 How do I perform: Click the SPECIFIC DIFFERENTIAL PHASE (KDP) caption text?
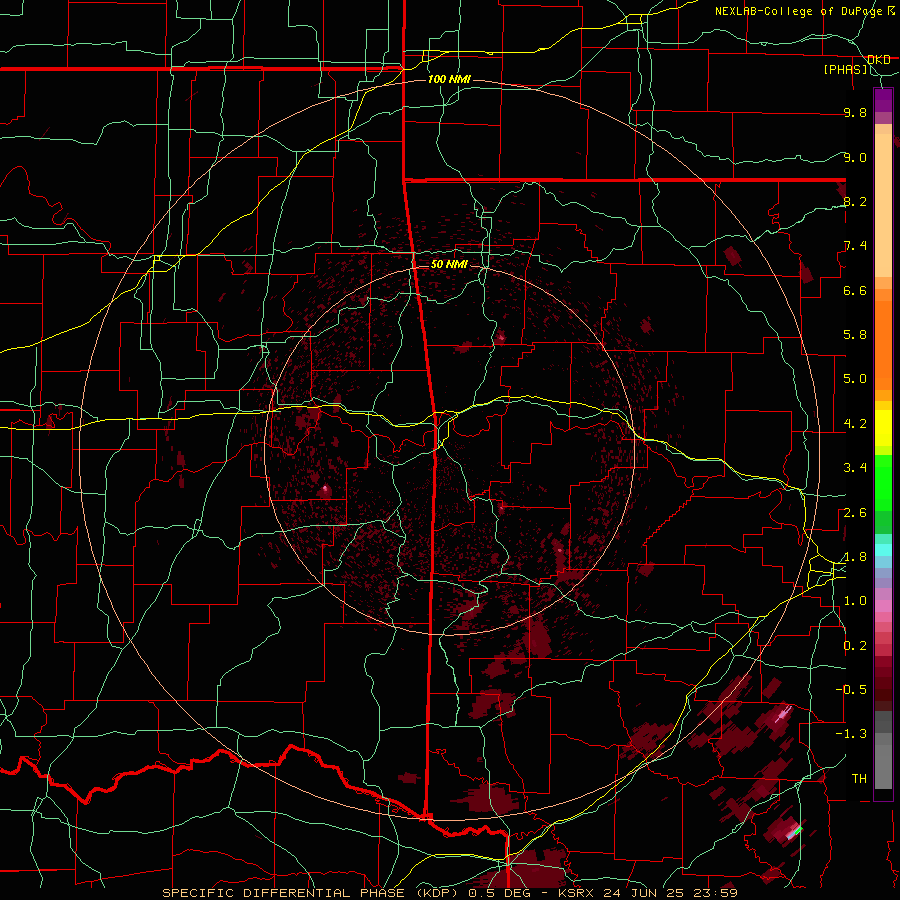click(x=311, y=893)
